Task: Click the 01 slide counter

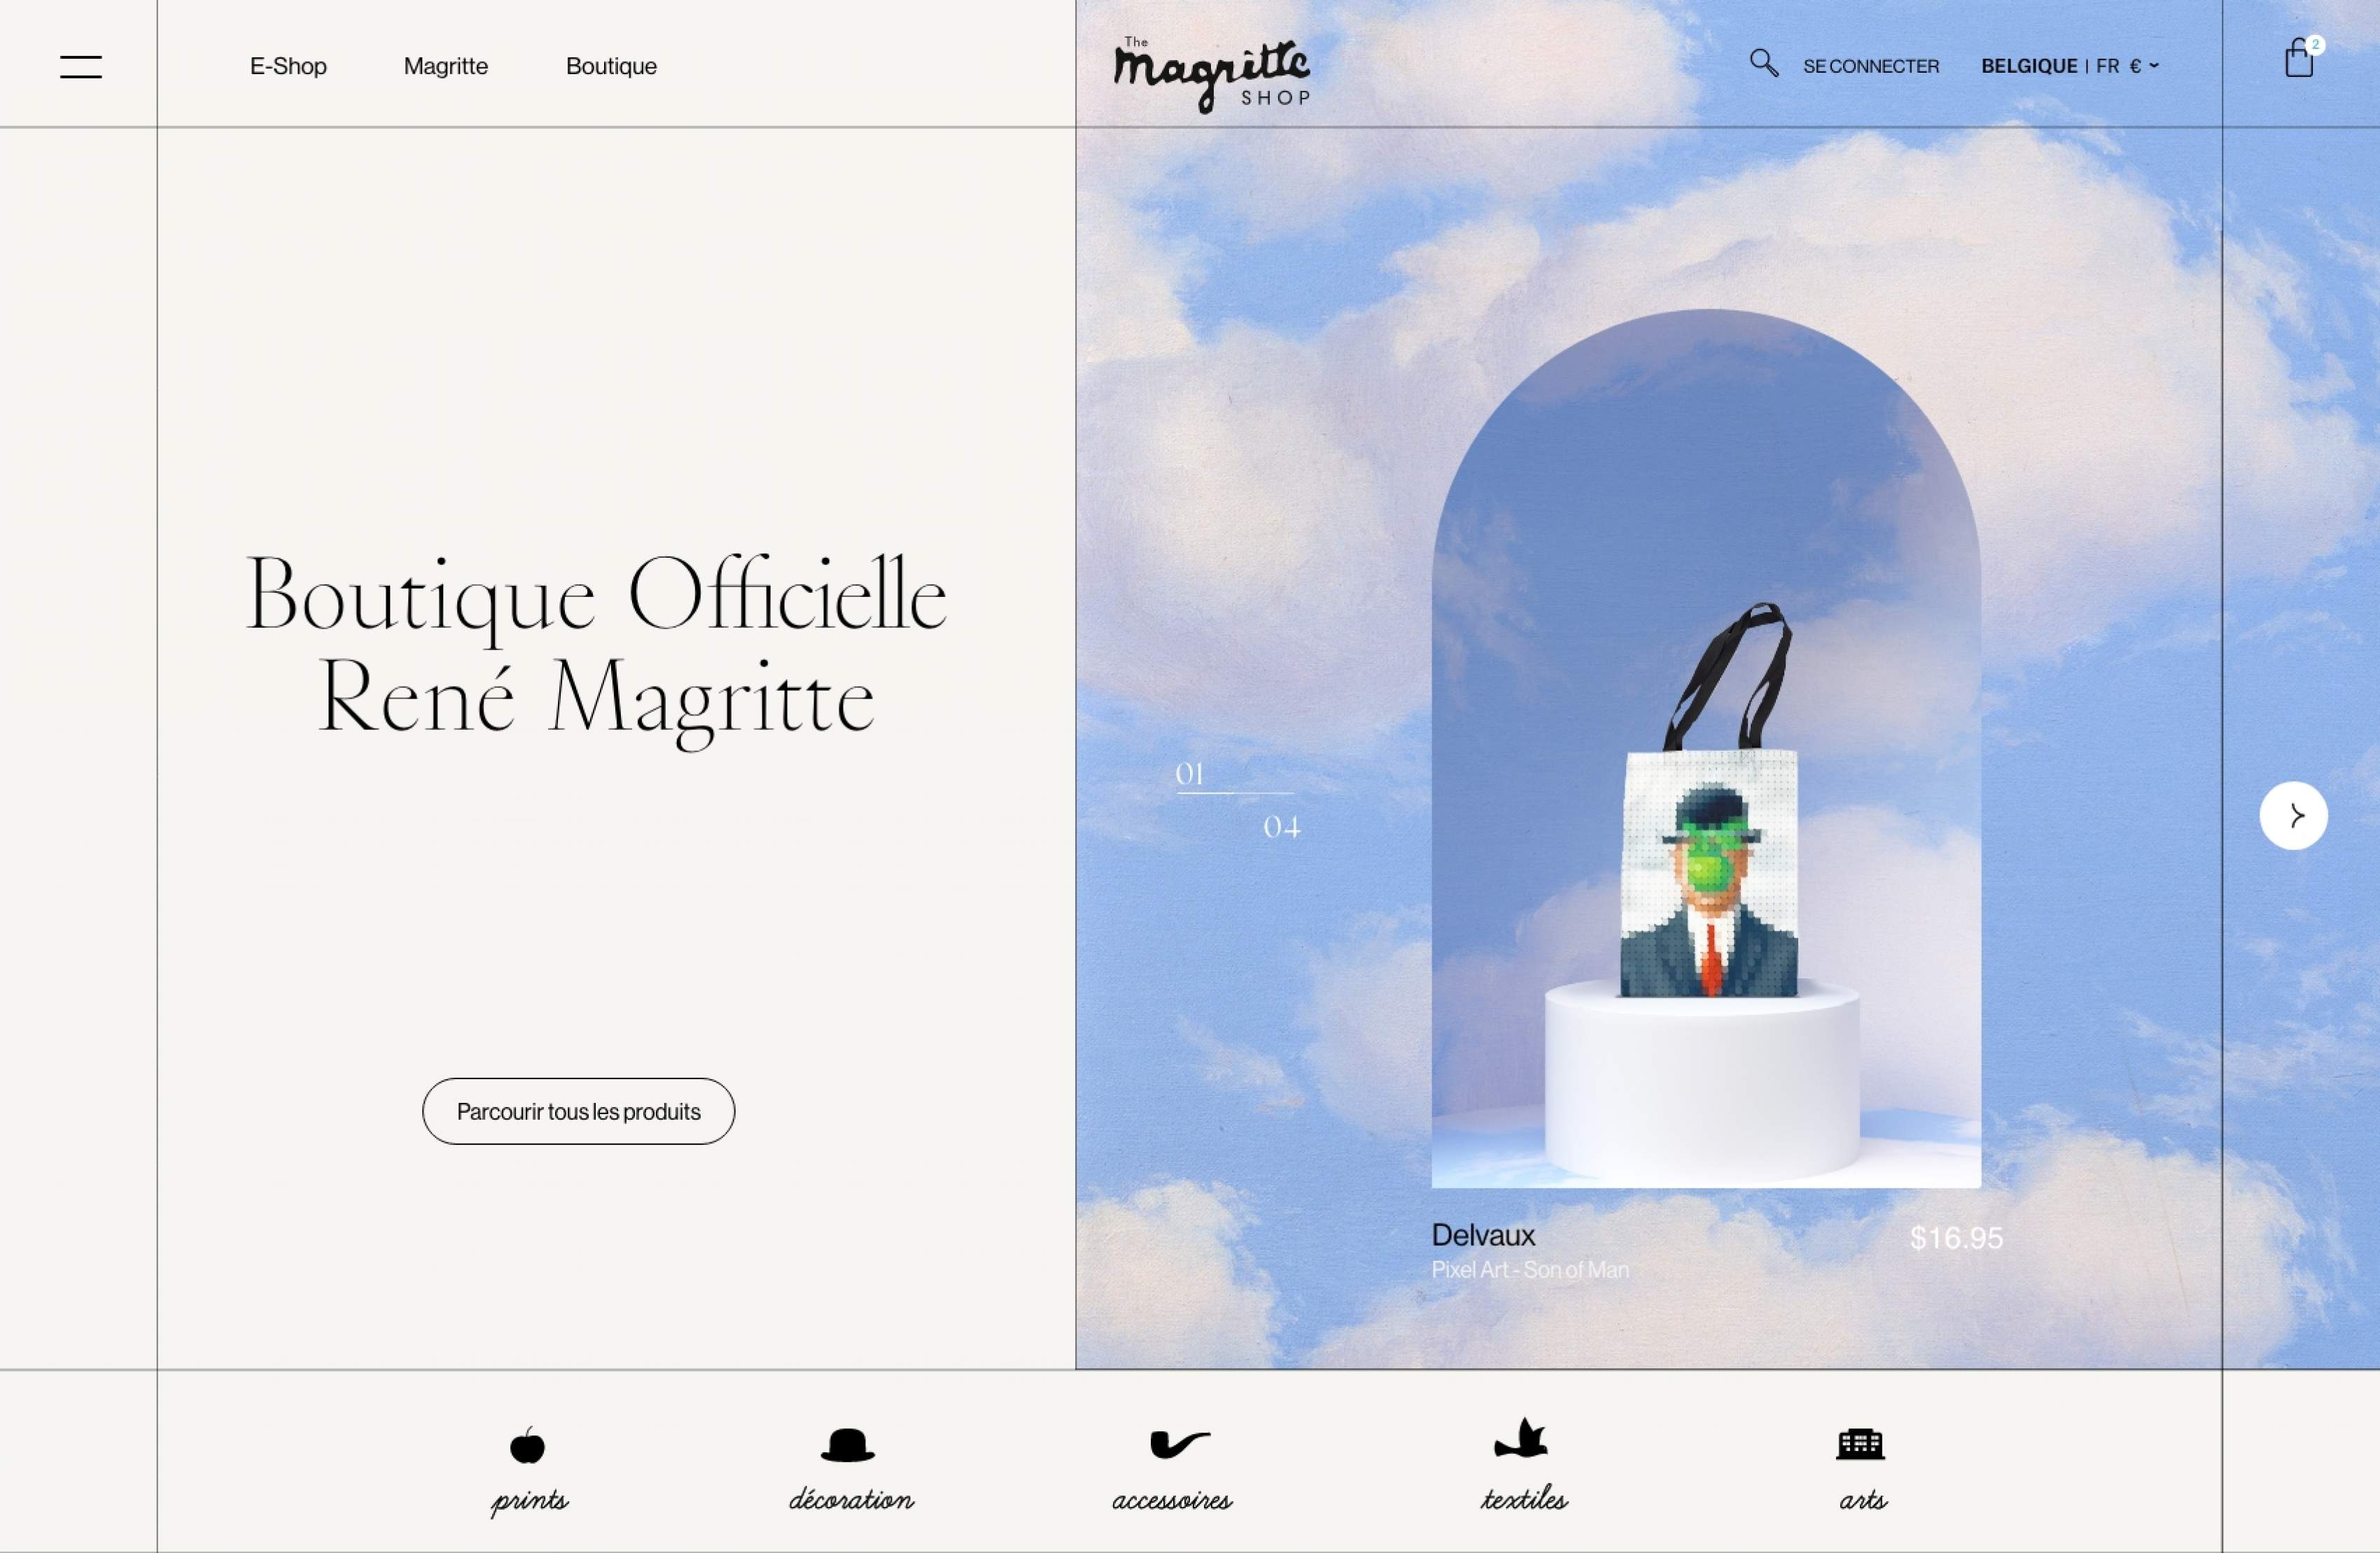Action: [1189, 774]
